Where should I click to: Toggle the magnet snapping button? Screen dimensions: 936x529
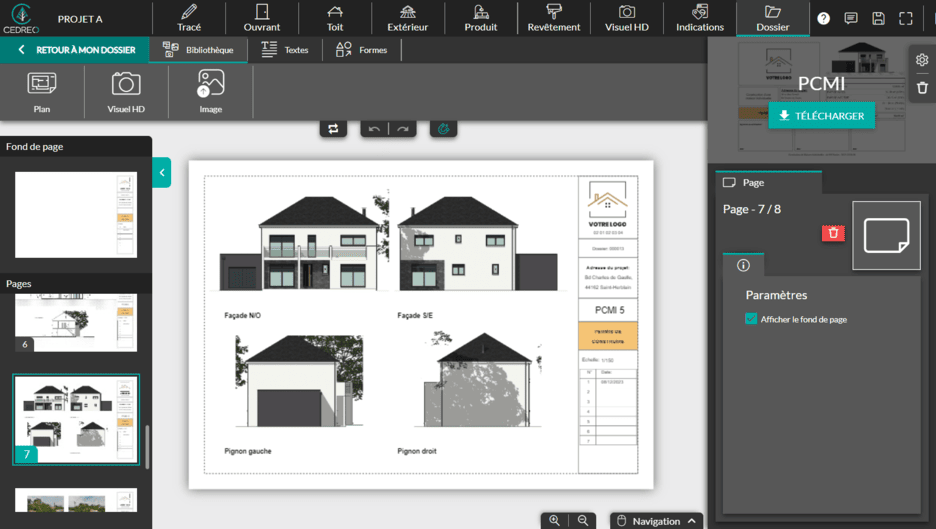444,129
